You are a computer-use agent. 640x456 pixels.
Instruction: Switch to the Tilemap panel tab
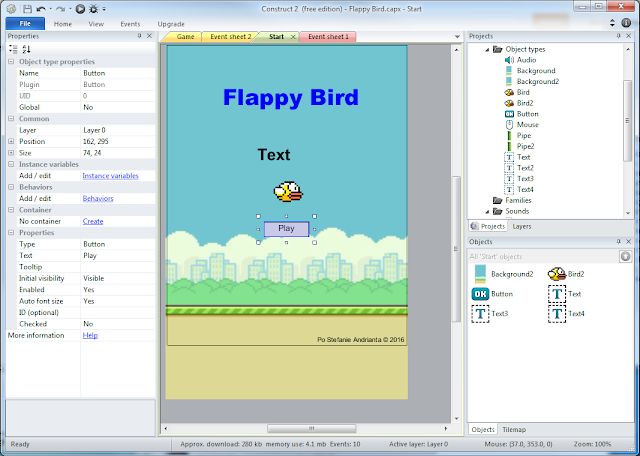pos(514,429)
